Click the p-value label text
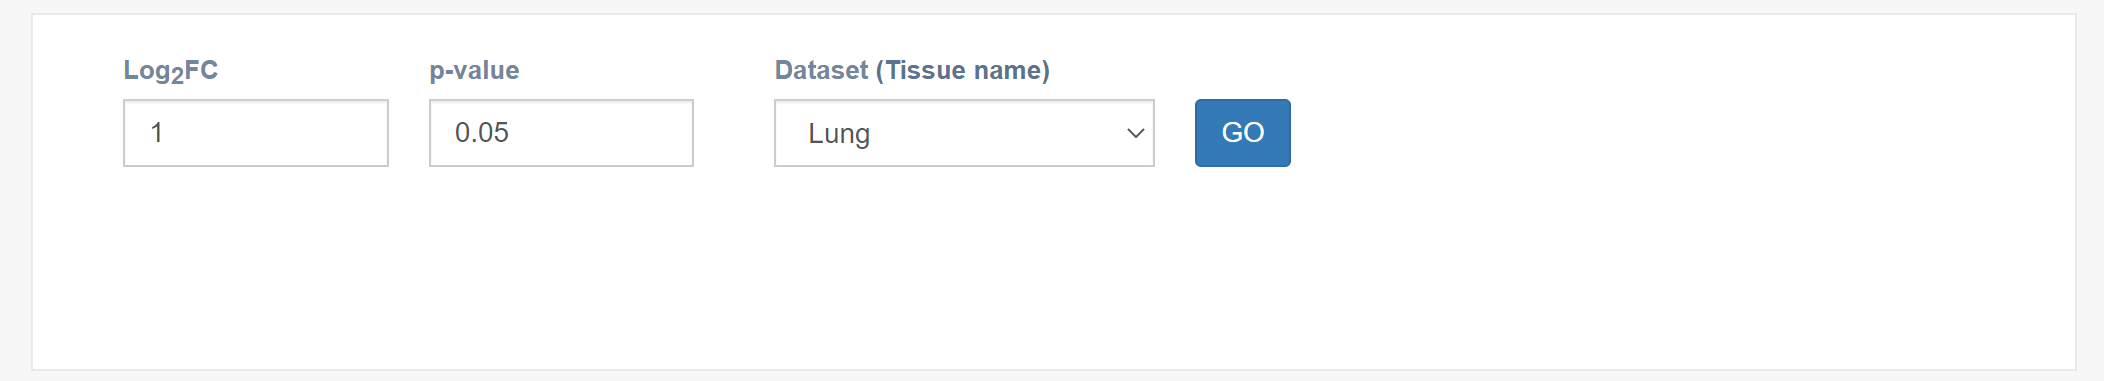 pos(475,70)
